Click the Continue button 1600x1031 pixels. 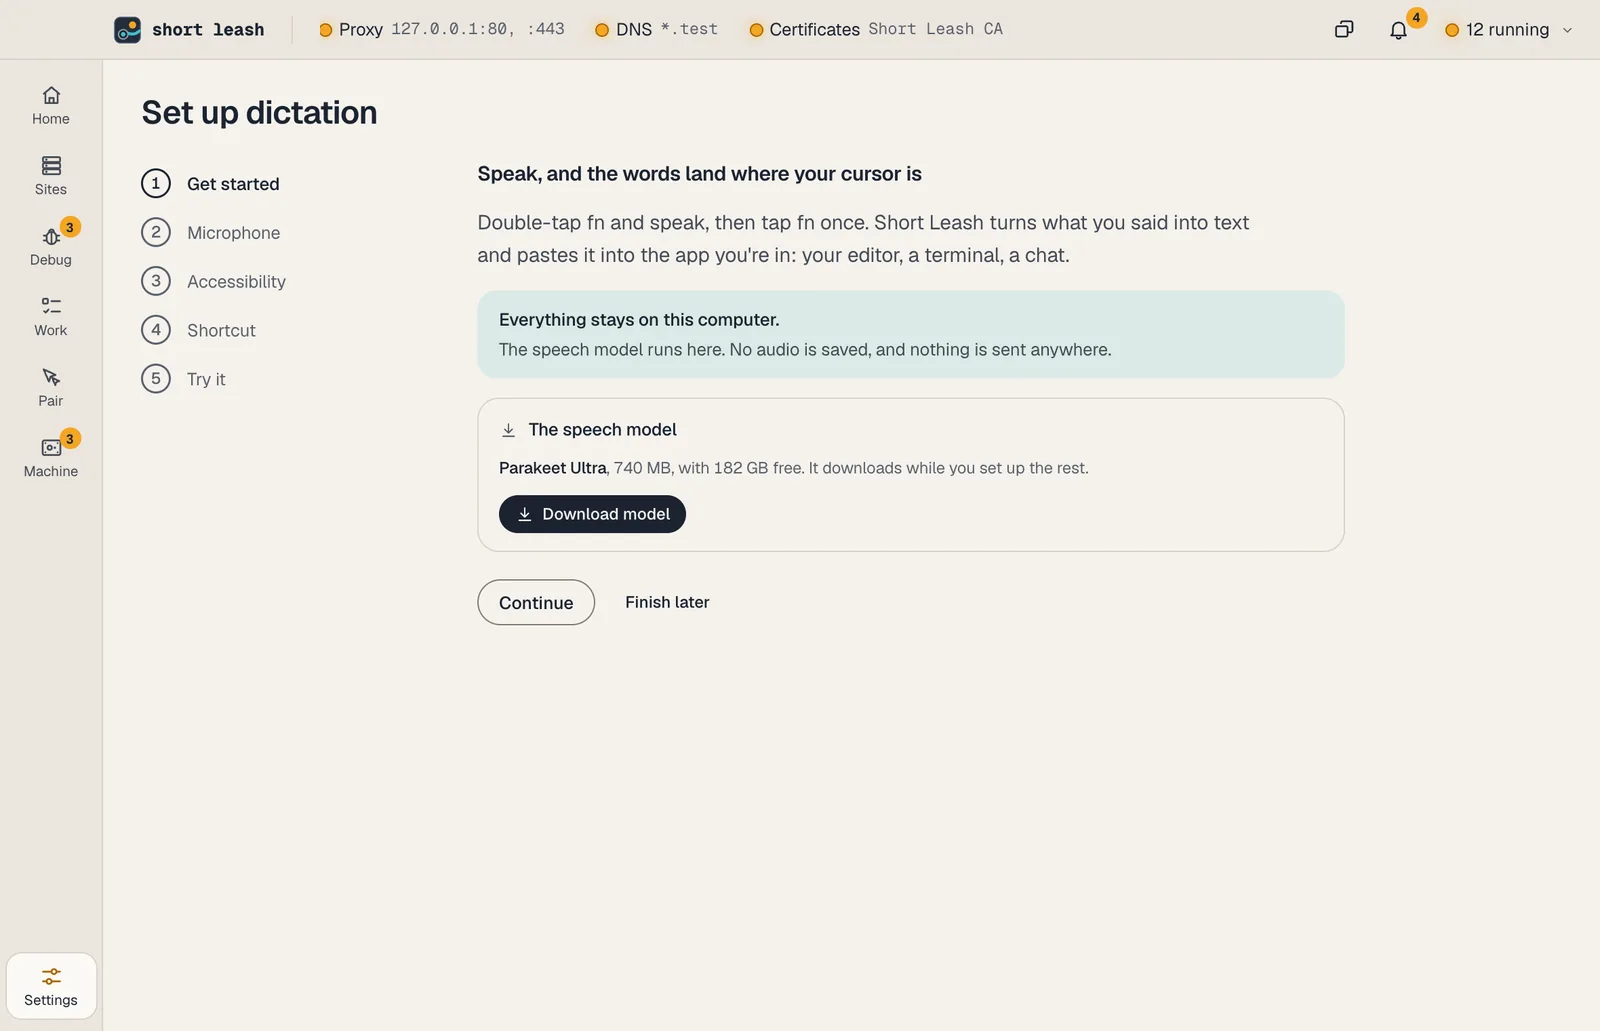[536, 602]
